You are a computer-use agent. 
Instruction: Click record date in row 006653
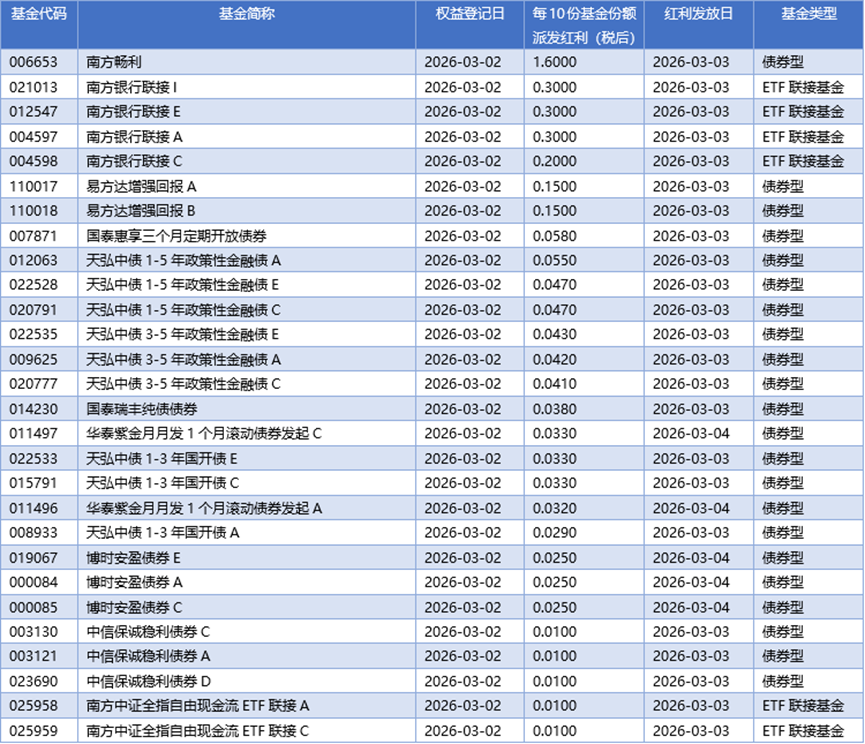tap(462, 62)
